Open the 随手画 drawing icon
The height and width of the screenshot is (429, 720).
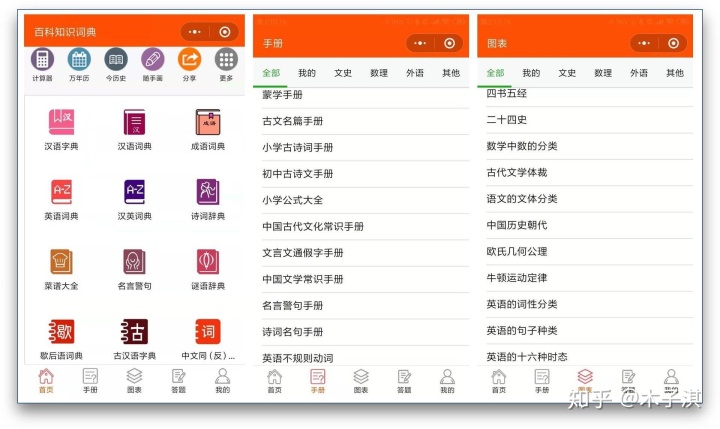coord(152,60)
